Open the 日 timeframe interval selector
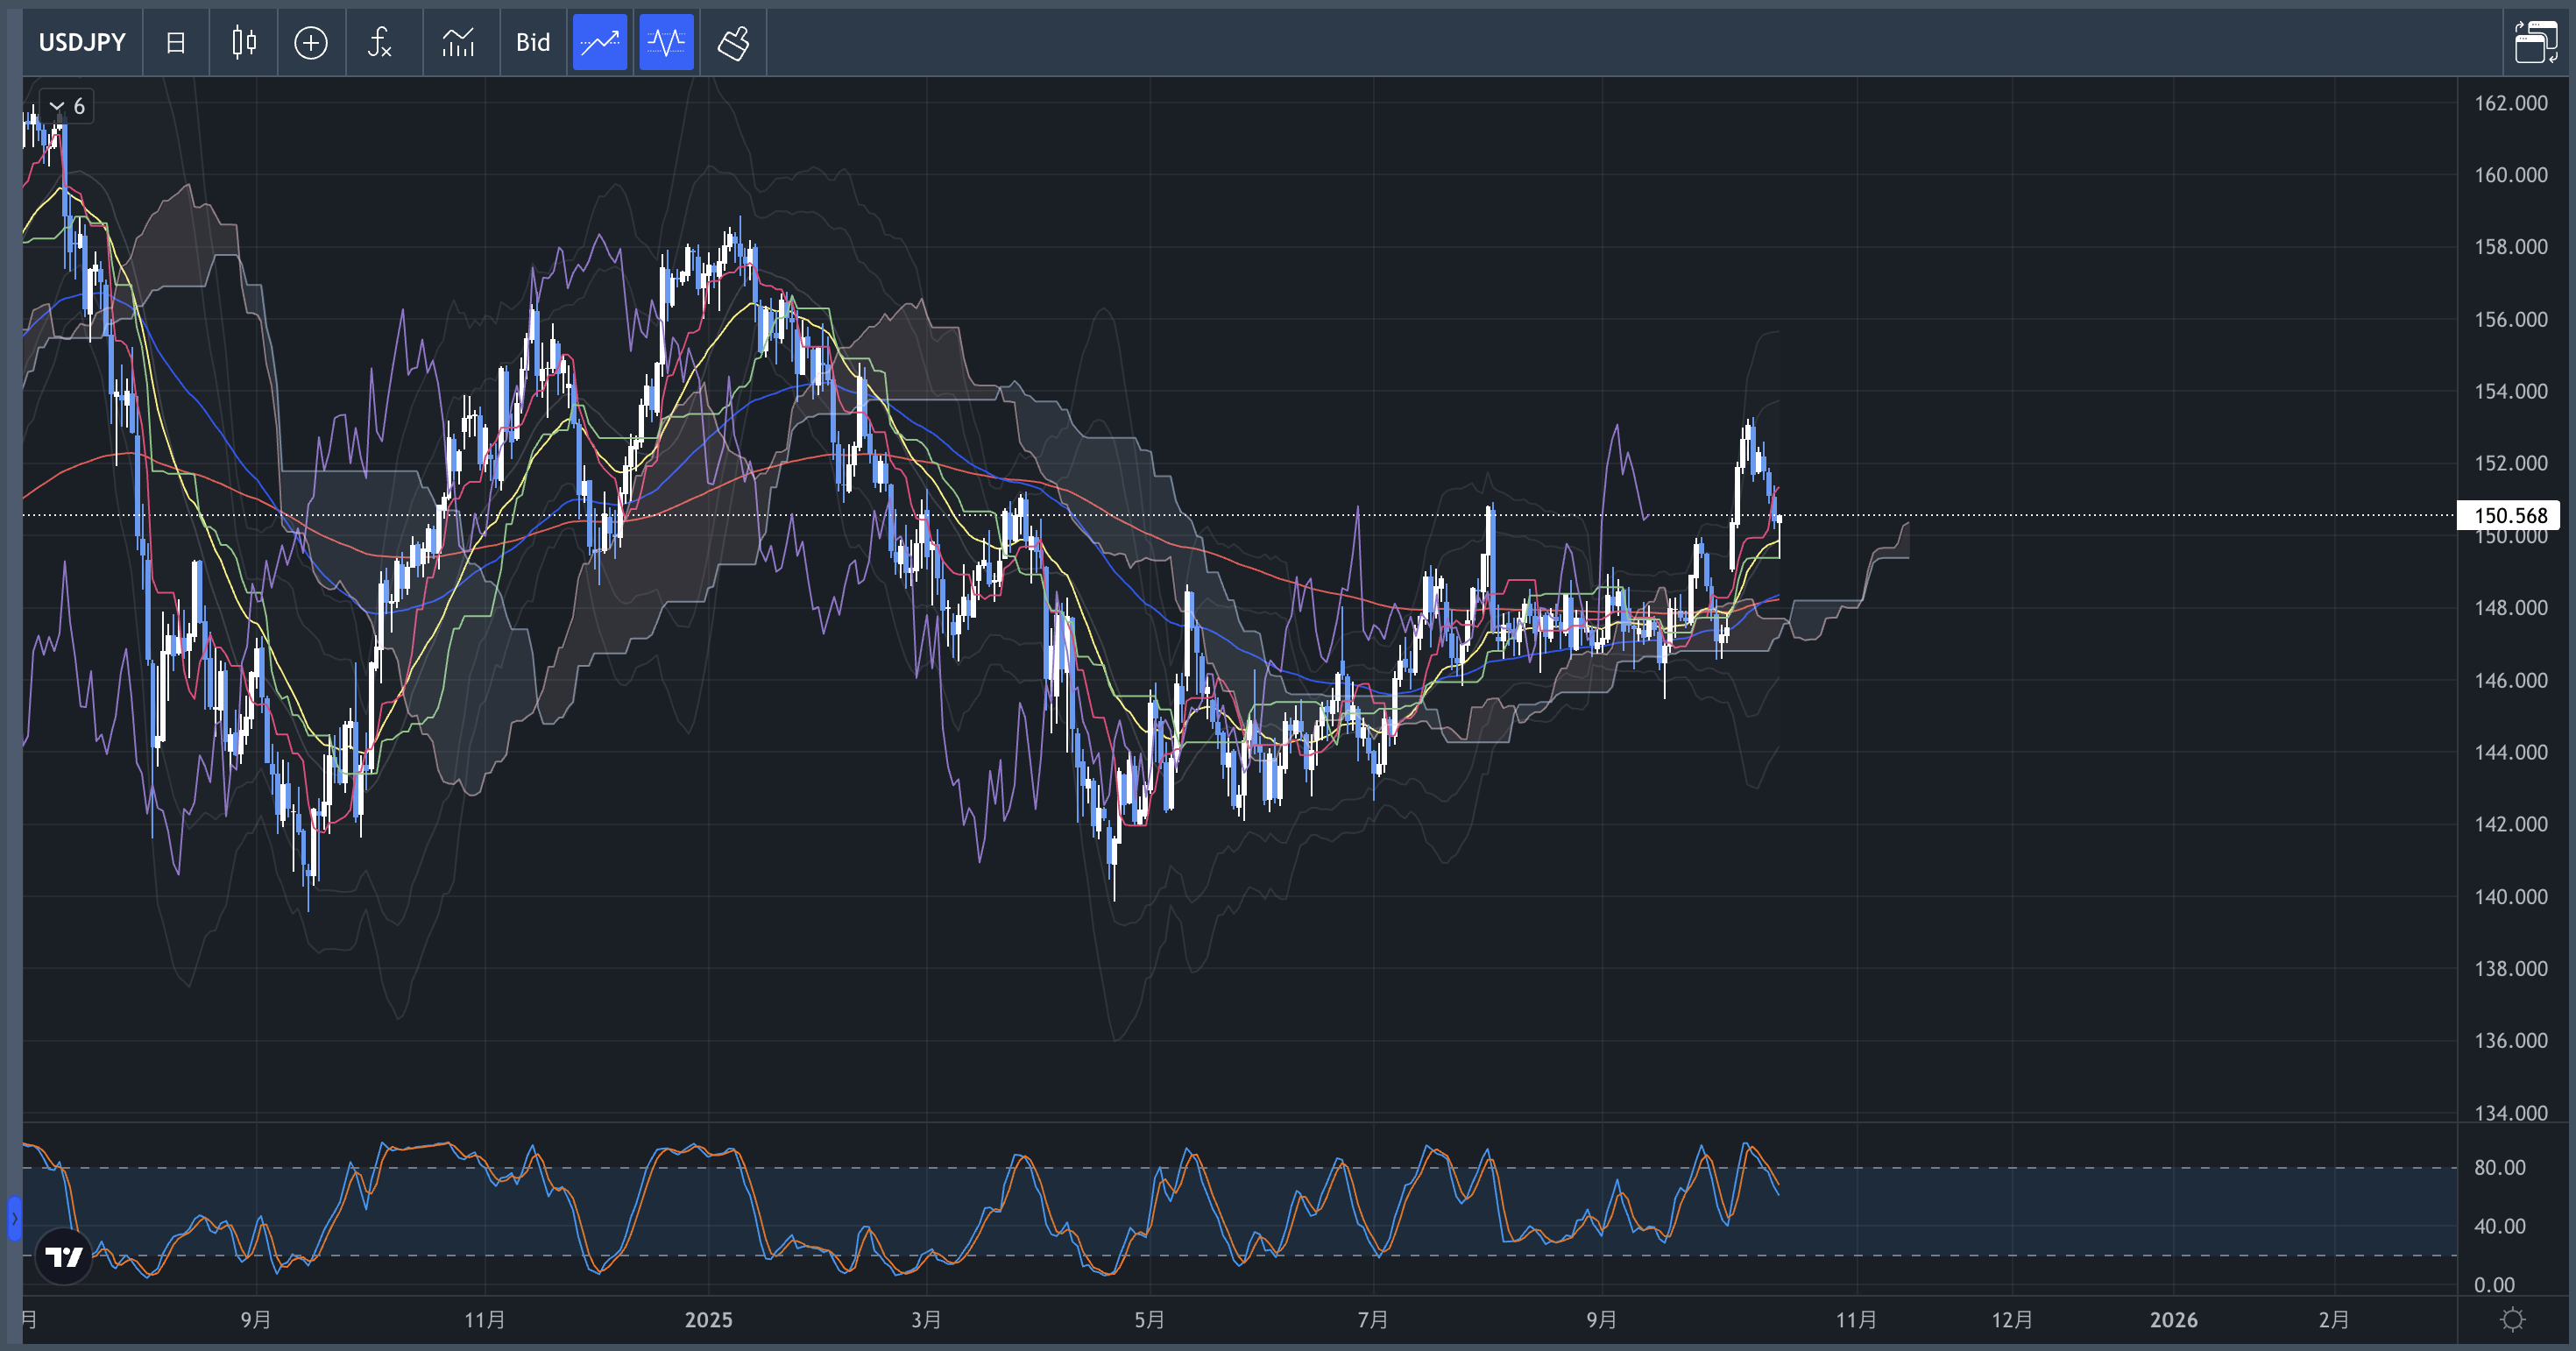Image resolution: width=2576 pixels, height=1351 pixels. (x=175, y=42)
